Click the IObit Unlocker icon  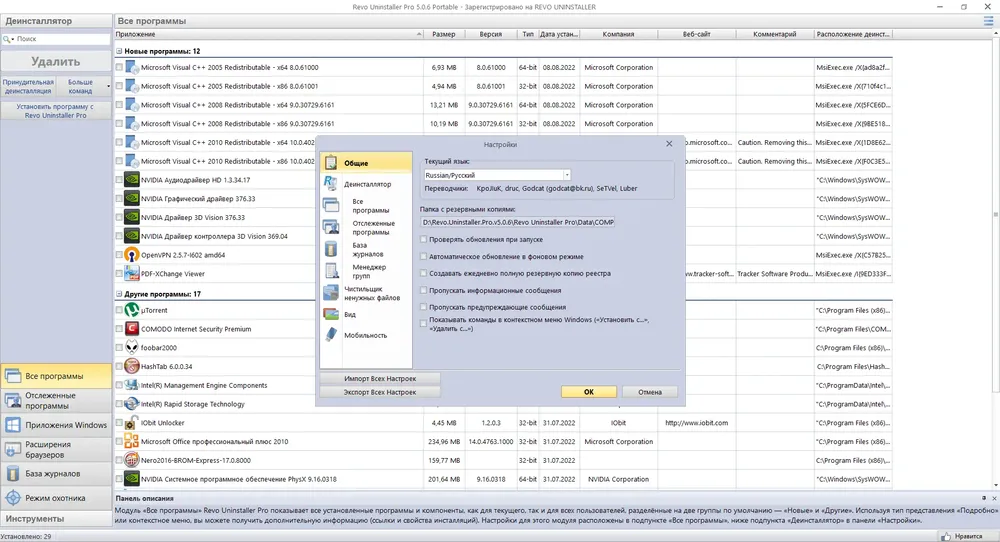pos(132,423)
